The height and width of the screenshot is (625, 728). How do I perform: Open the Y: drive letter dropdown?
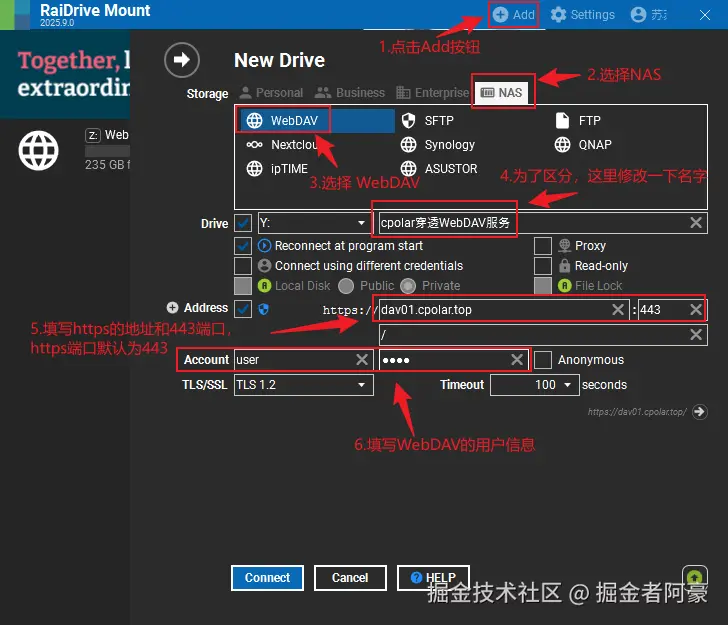[315, 223]
